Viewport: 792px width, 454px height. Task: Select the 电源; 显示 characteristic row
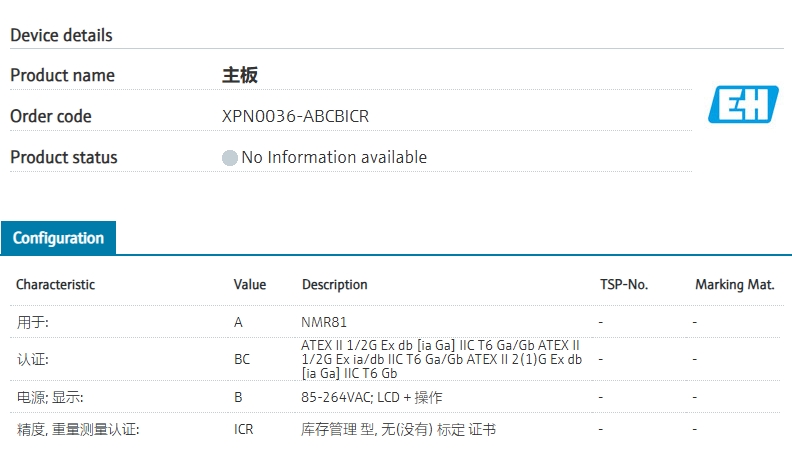tap(49, 397)
